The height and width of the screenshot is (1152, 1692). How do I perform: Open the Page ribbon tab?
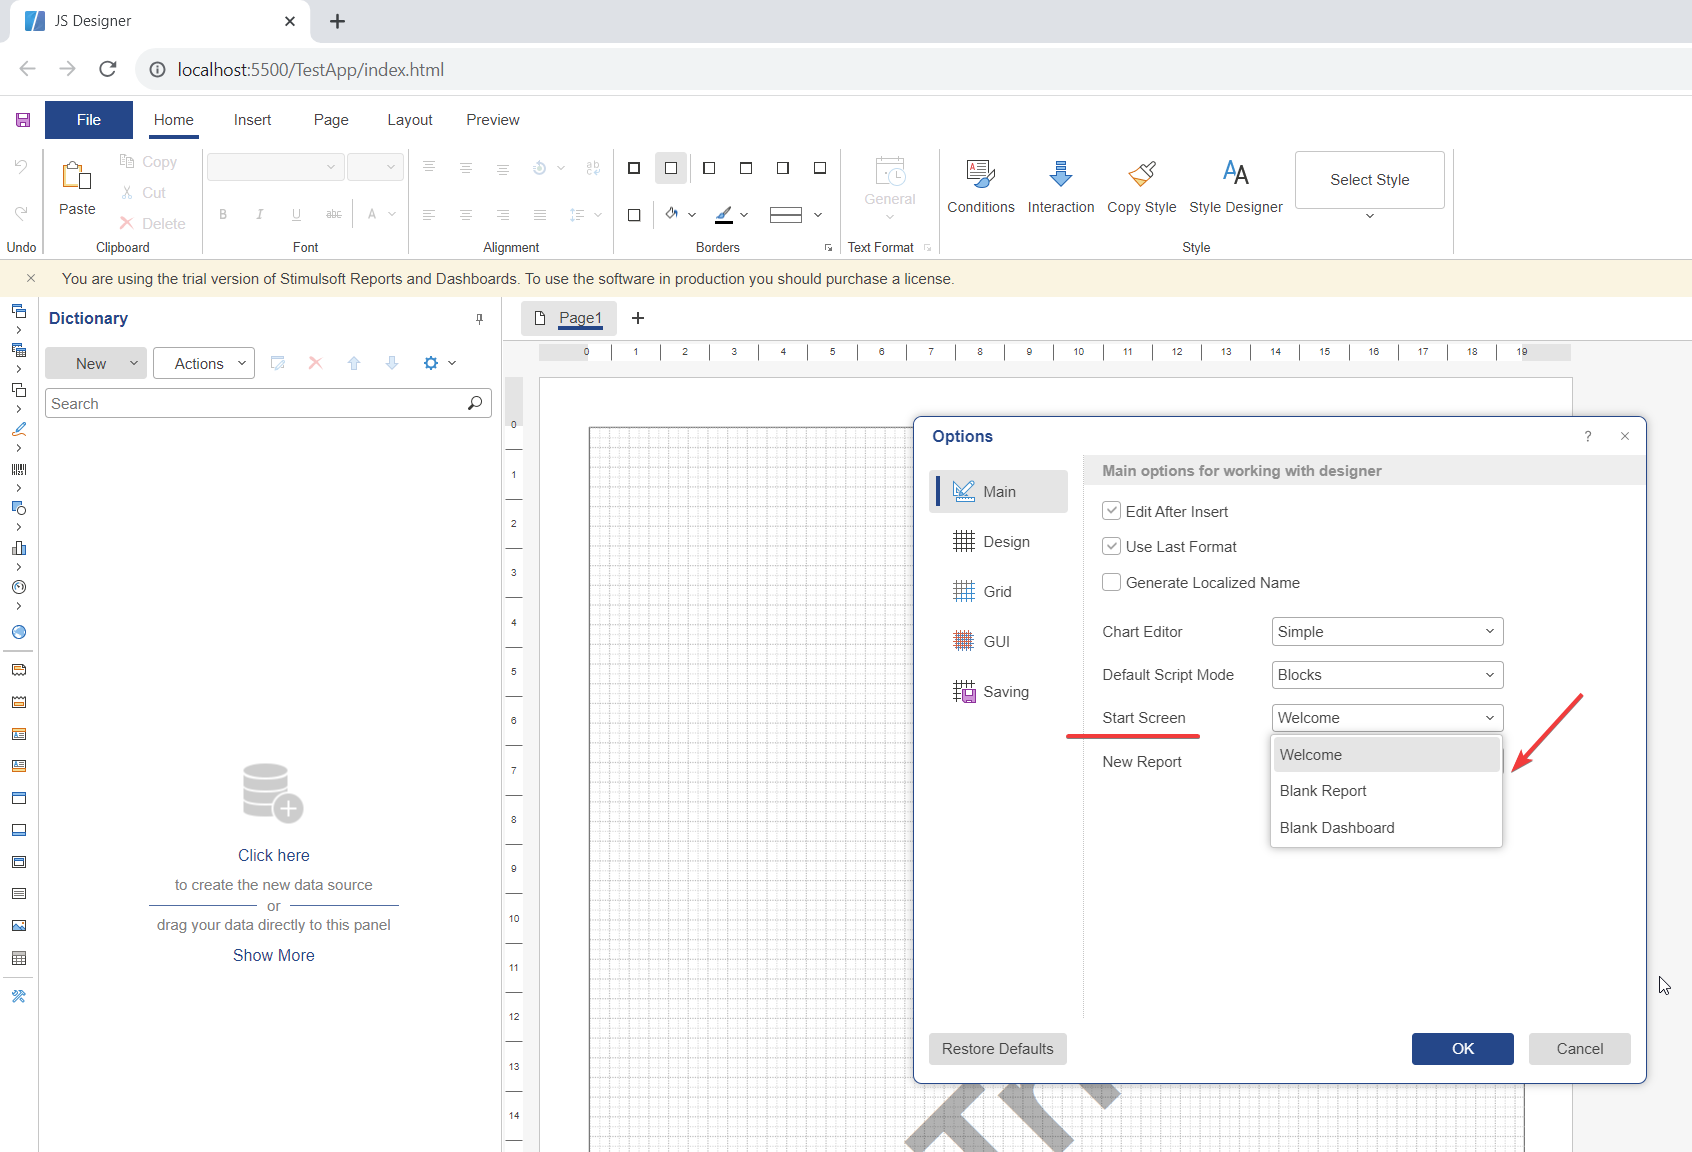click(331, 120)
